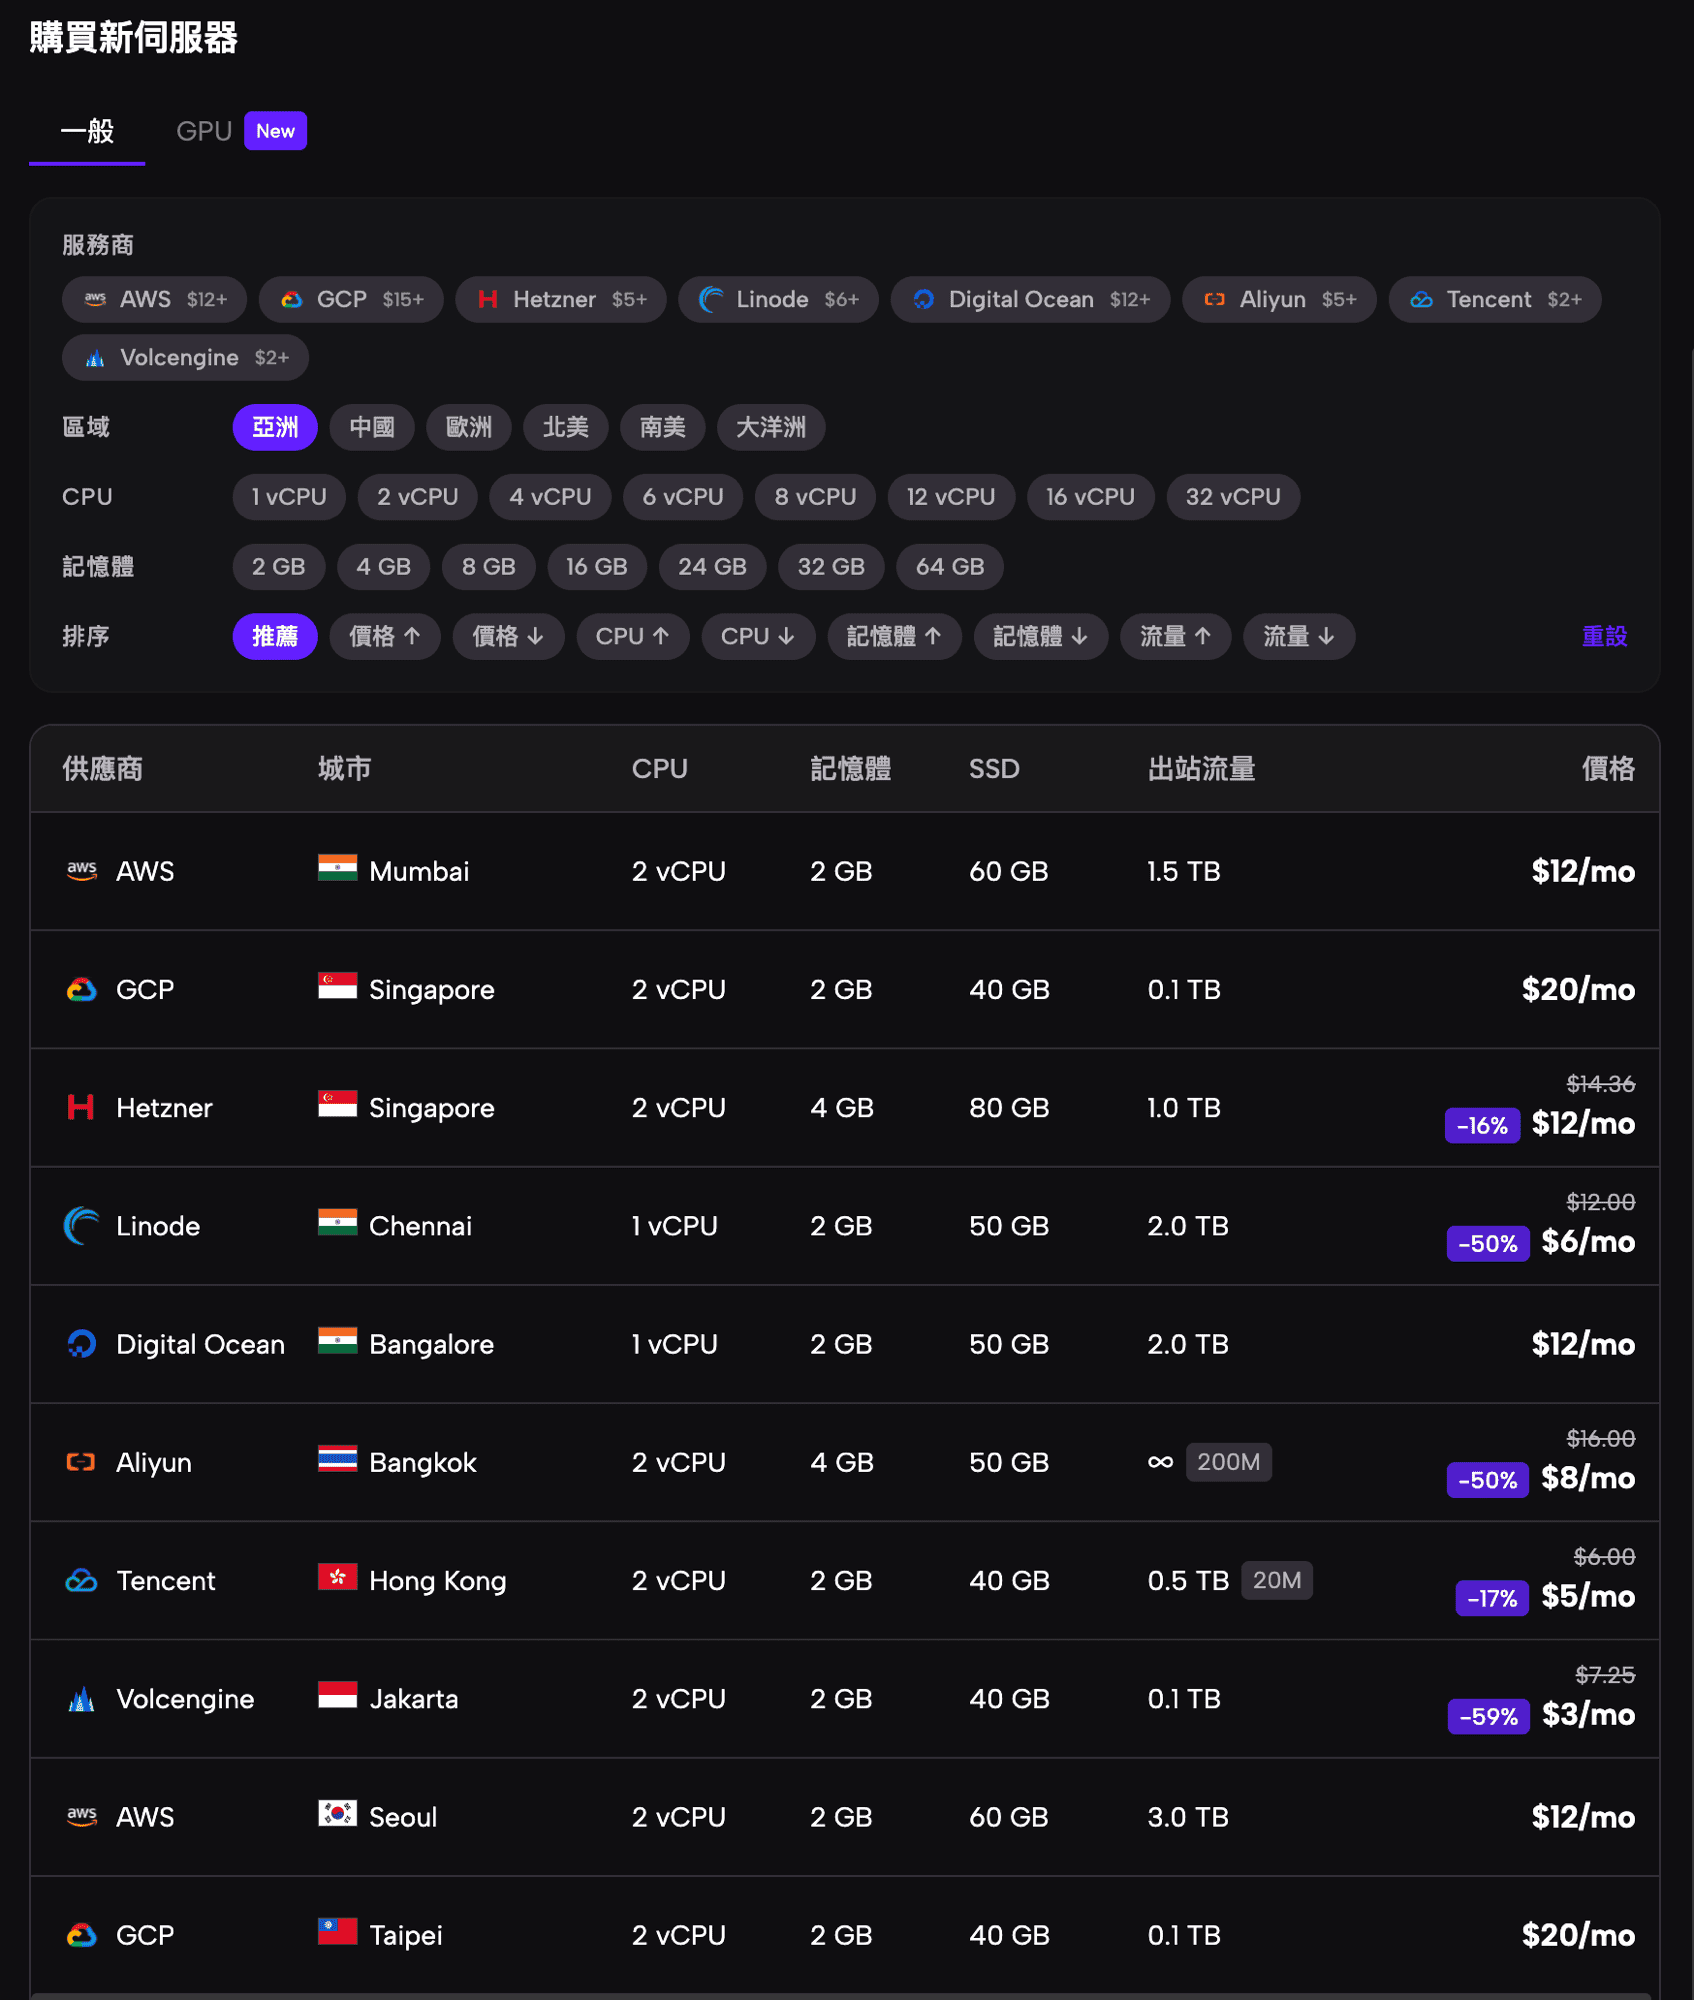The height and width of the screenshot is (2000, 1694).
Task: Click the 200M bandwidth badge
Action: (1229, 1462)
